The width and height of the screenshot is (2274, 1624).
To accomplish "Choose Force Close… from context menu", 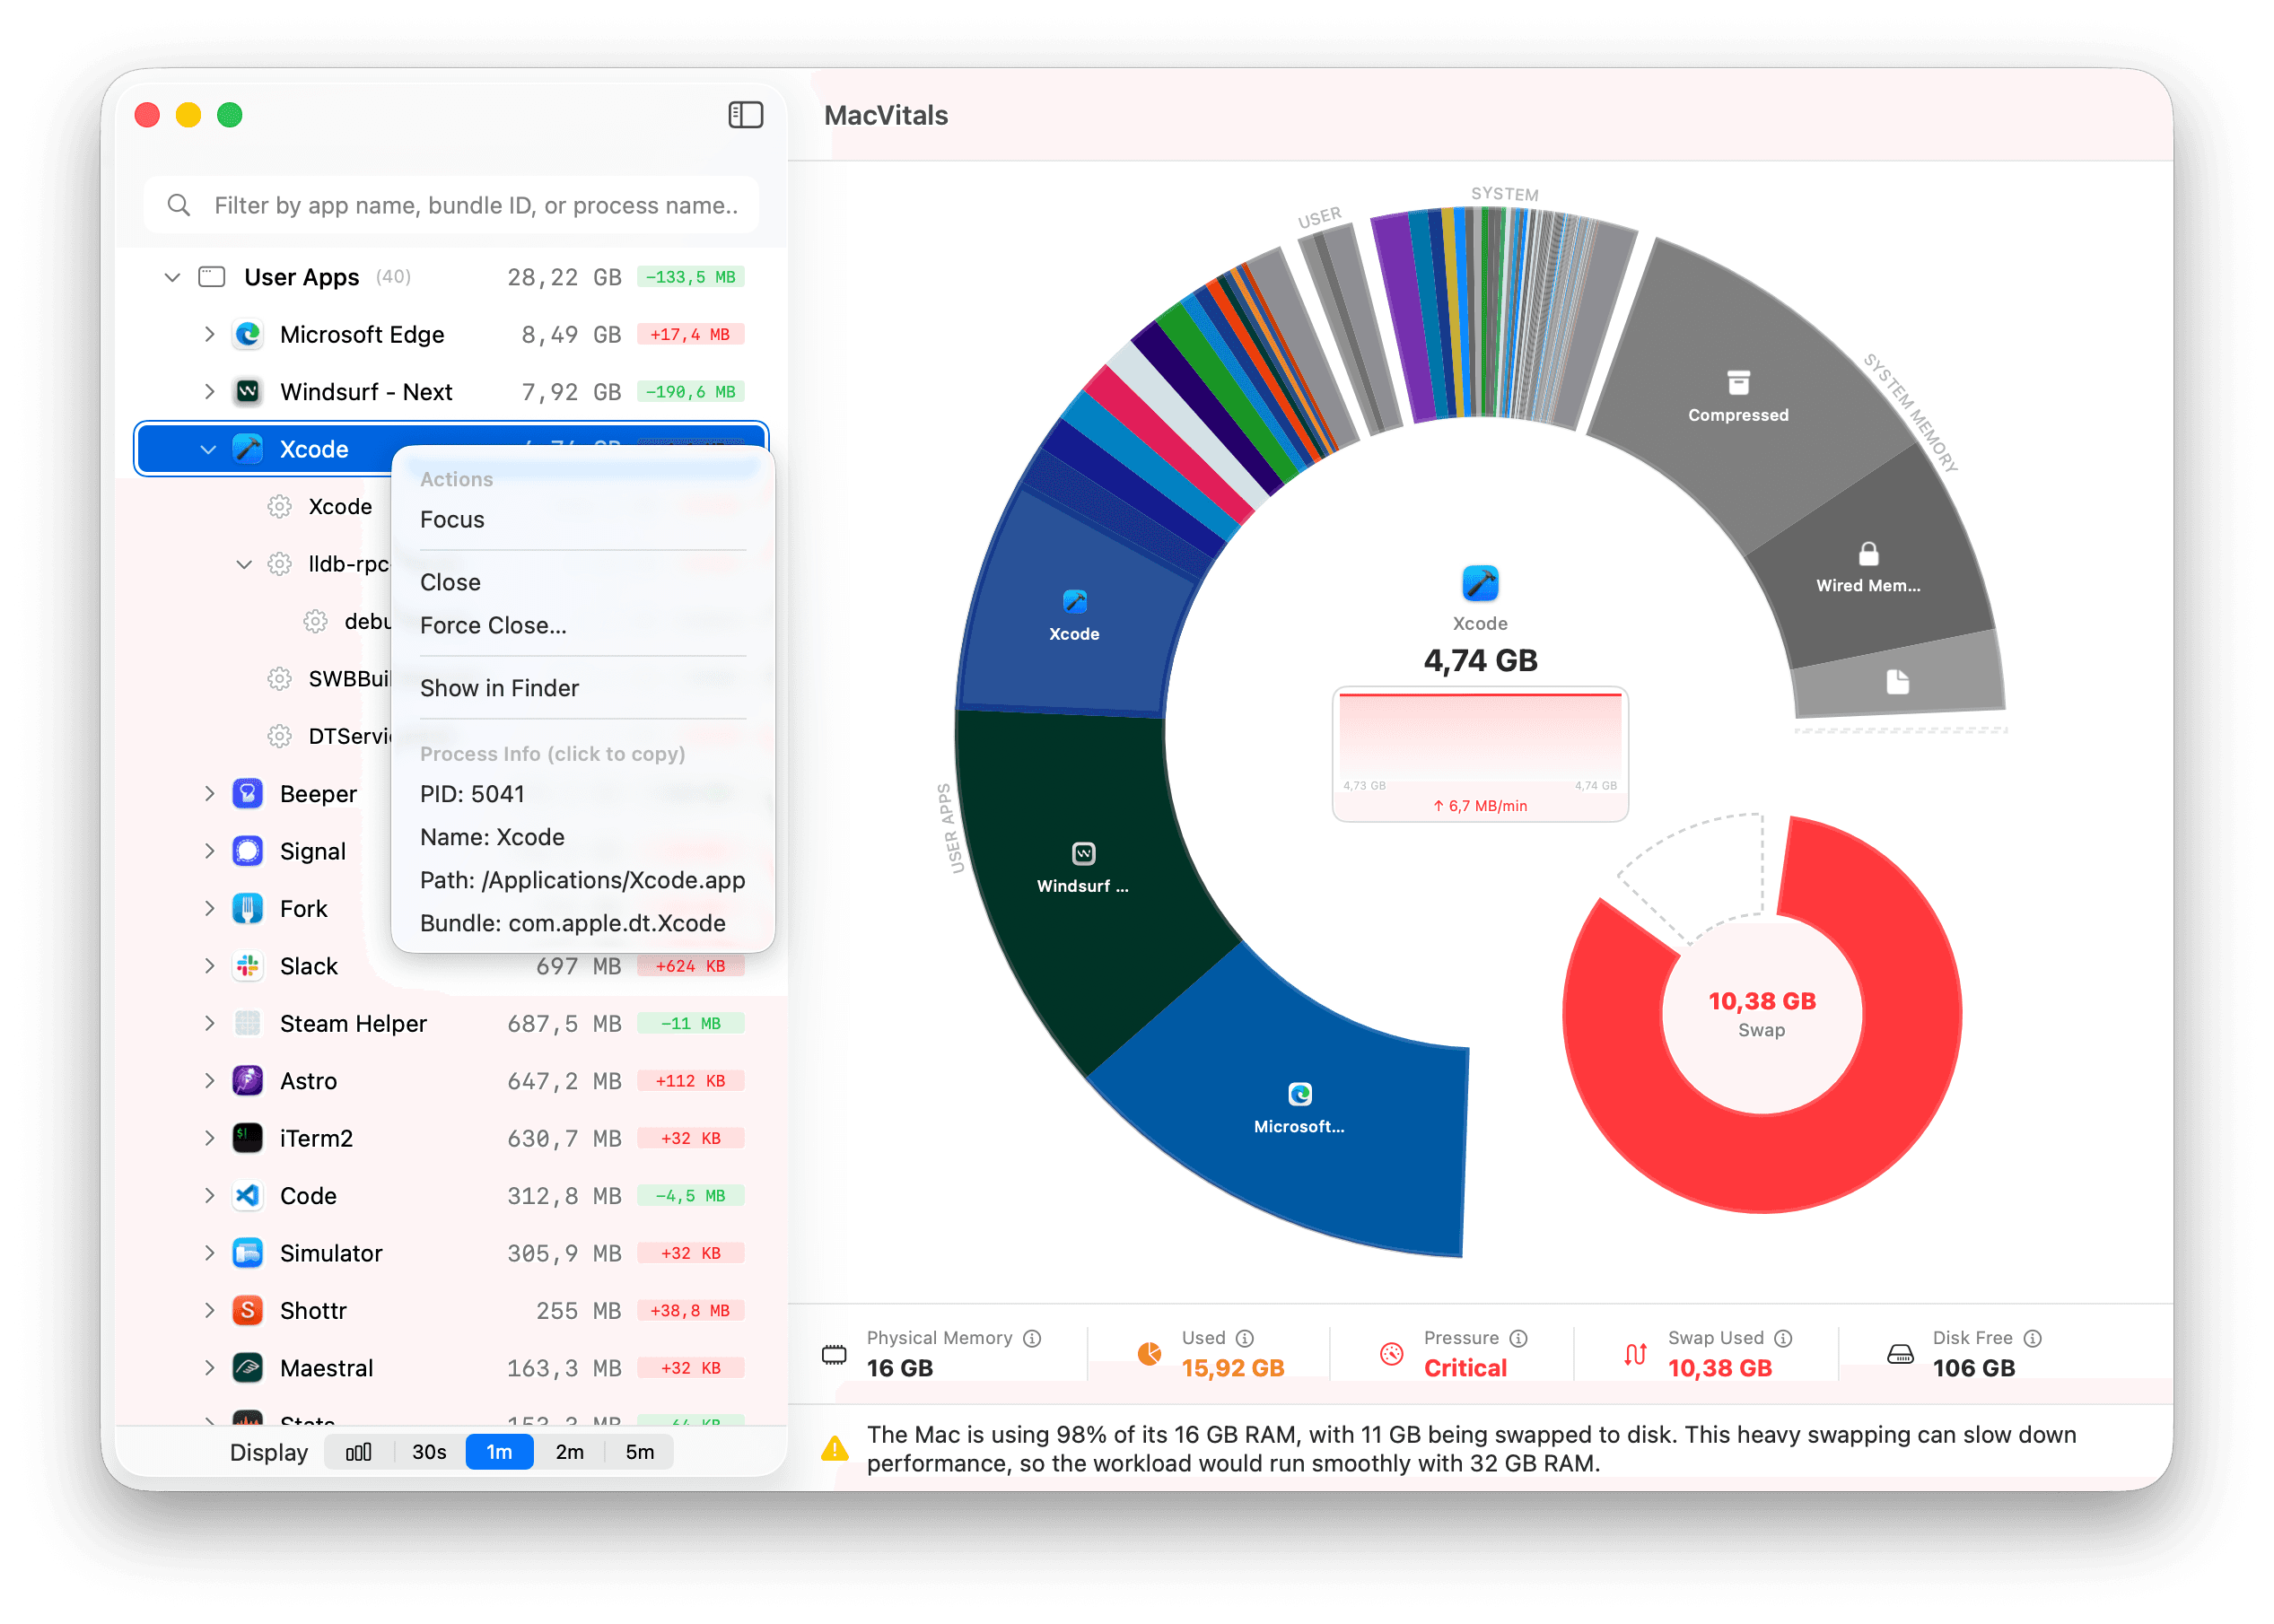I will (493, 626).
